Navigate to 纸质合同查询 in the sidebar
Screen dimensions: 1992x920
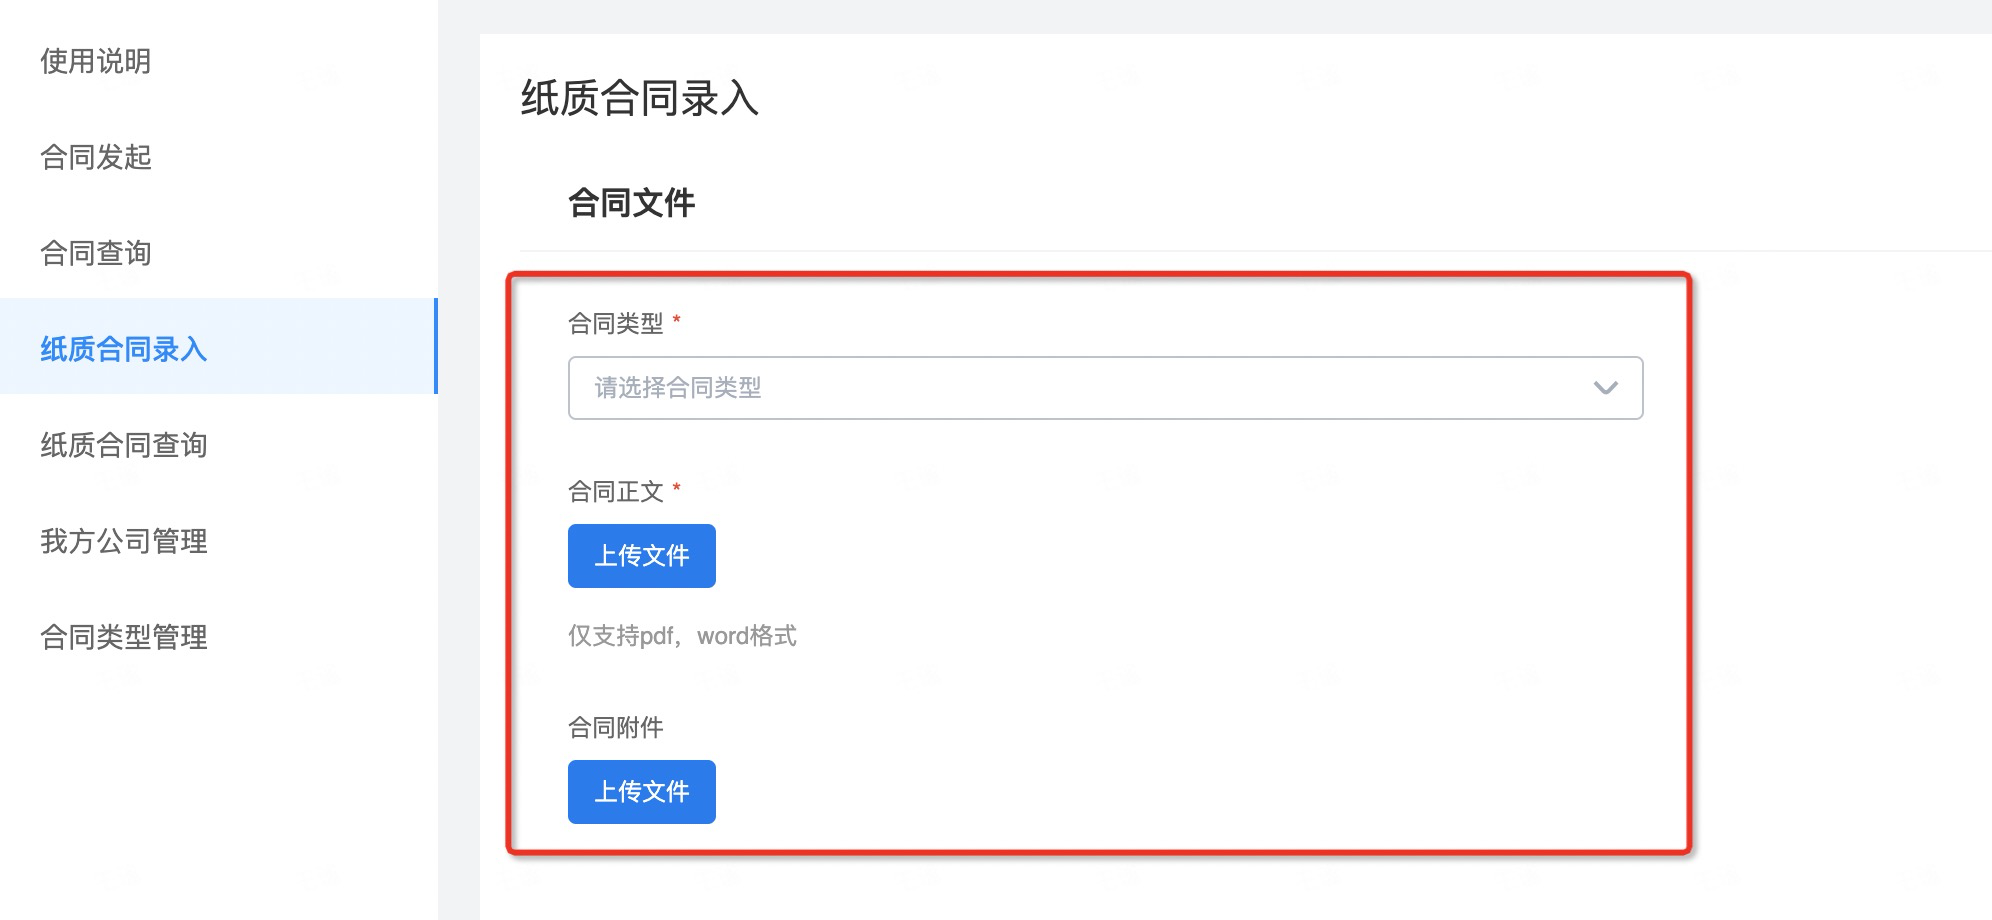pyautogui.click(x=124, y=445)
